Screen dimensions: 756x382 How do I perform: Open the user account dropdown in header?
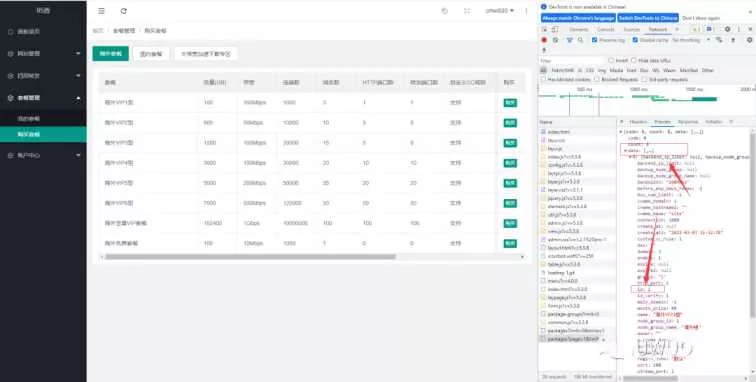(x=500, y=11)
